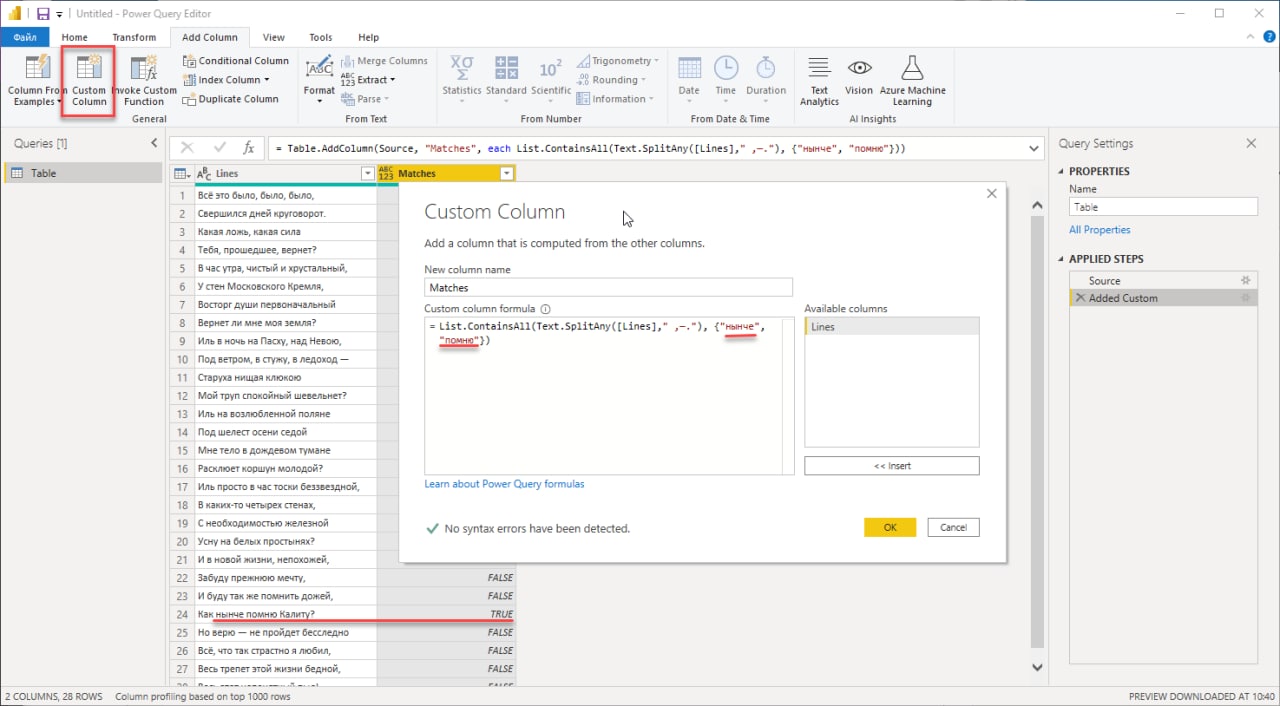
Task: Launch Text Analytics
Action: (x=819, y=80)
